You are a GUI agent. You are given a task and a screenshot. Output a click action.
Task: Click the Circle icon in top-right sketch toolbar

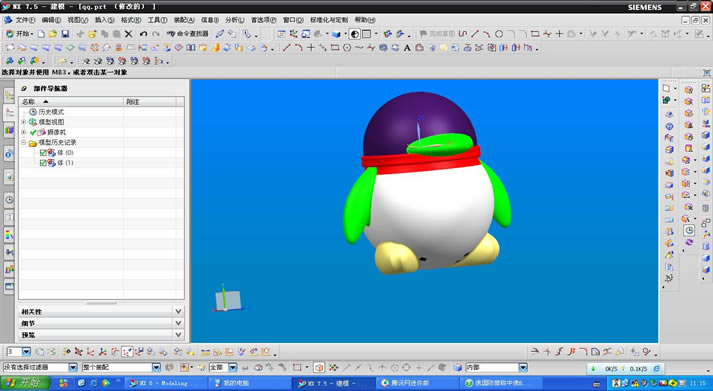(499, 34)
